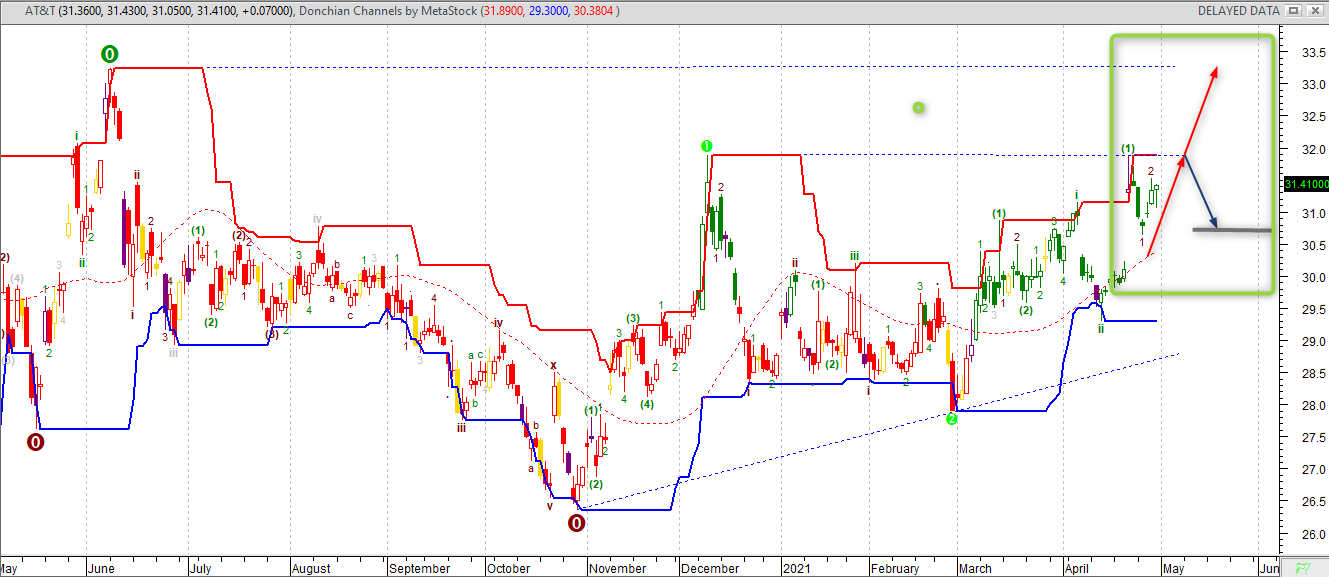Select the green wave 0 marker at June peak

110,54
